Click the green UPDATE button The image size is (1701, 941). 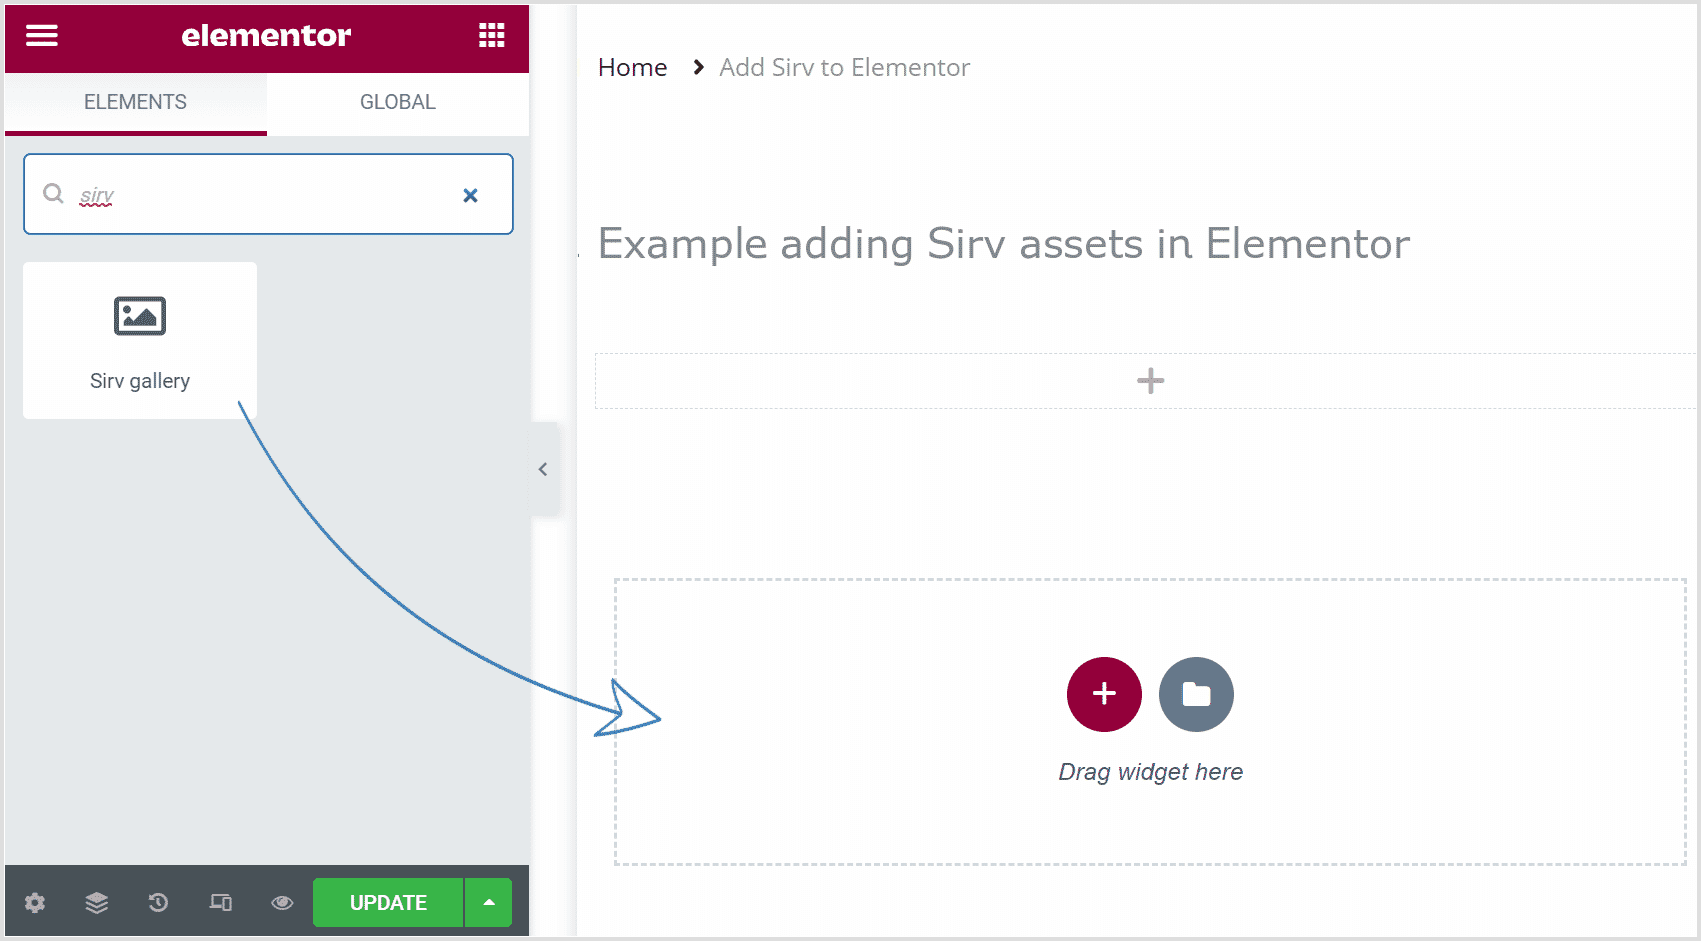coord(388,902)
